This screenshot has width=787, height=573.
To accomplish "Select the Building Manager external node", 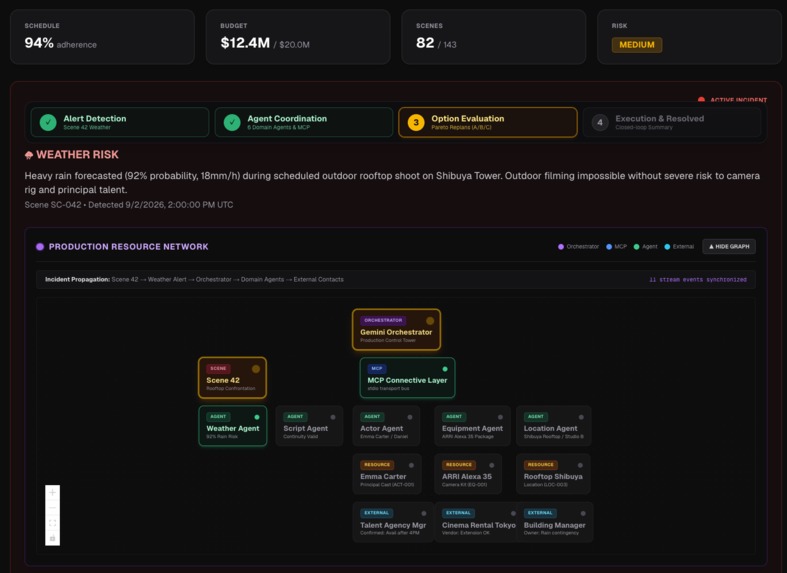I will (x=555, y=522).
